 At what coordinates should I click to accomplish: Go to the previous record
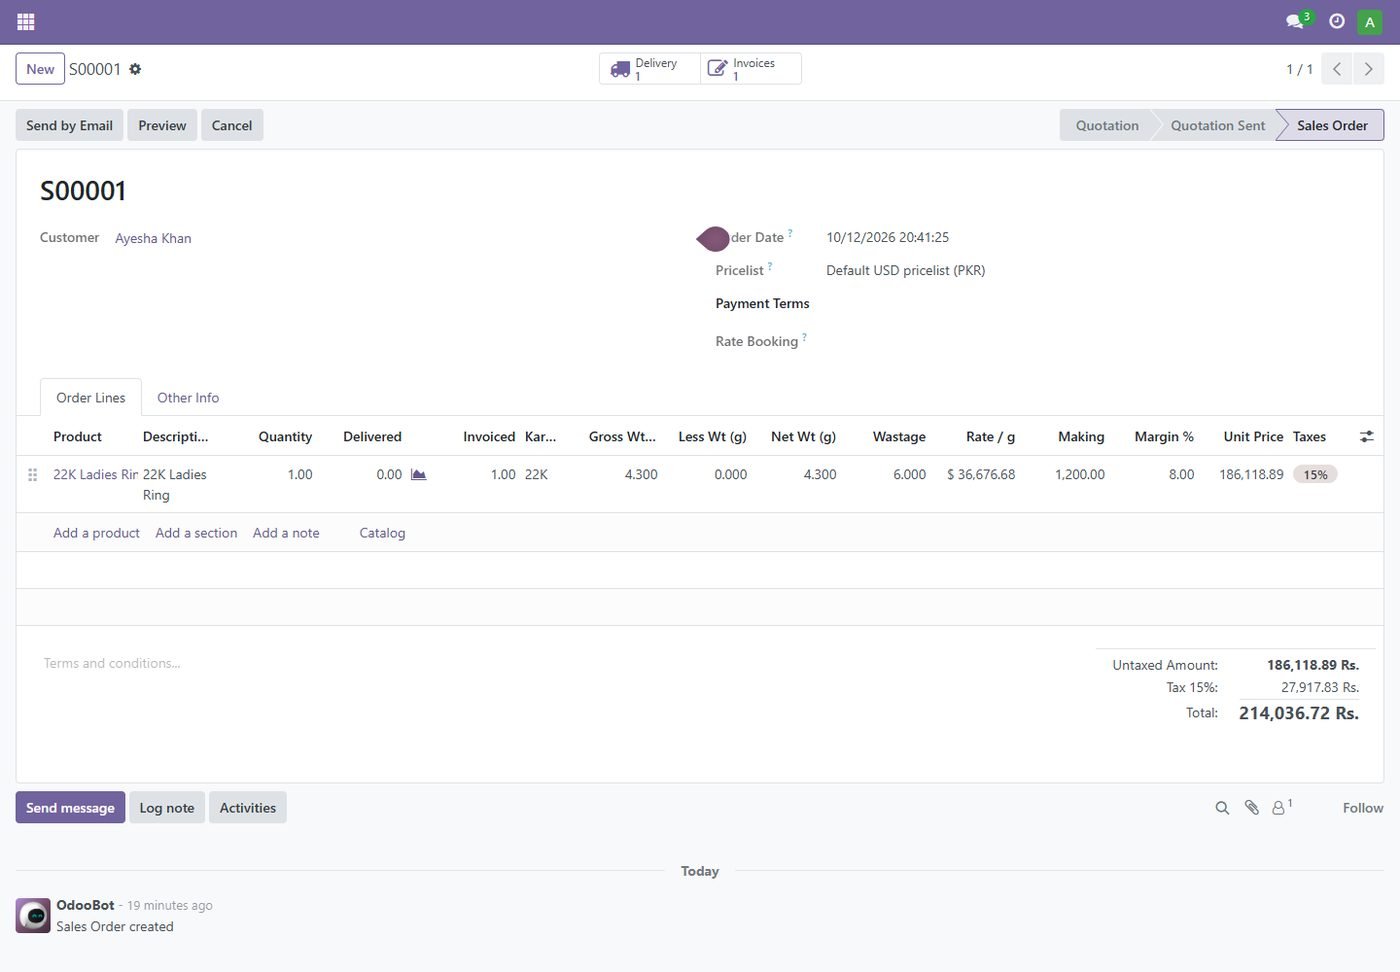tap(1337, 69)
